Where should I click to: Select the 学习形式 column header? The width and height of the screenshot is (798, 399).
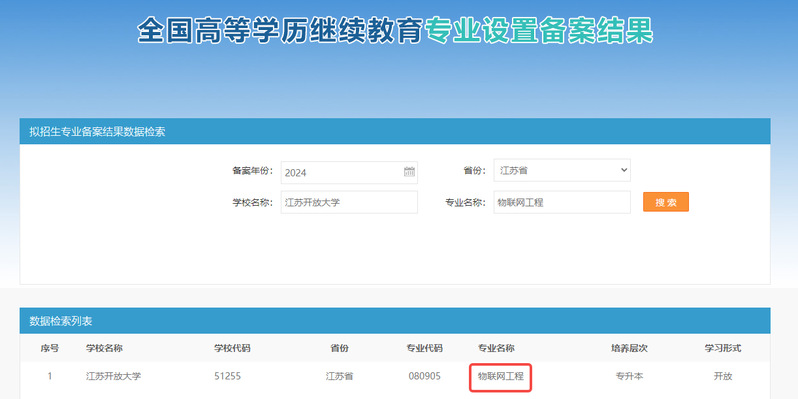[723, 349]
